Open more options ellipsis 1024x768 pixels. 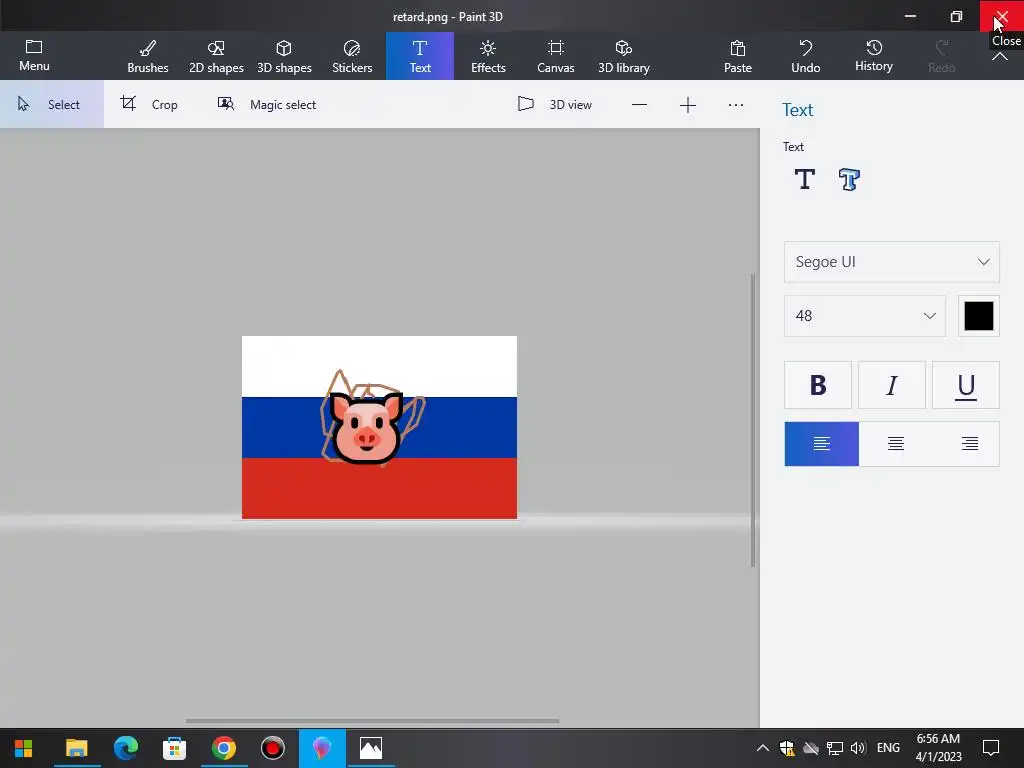click(736, 105)
